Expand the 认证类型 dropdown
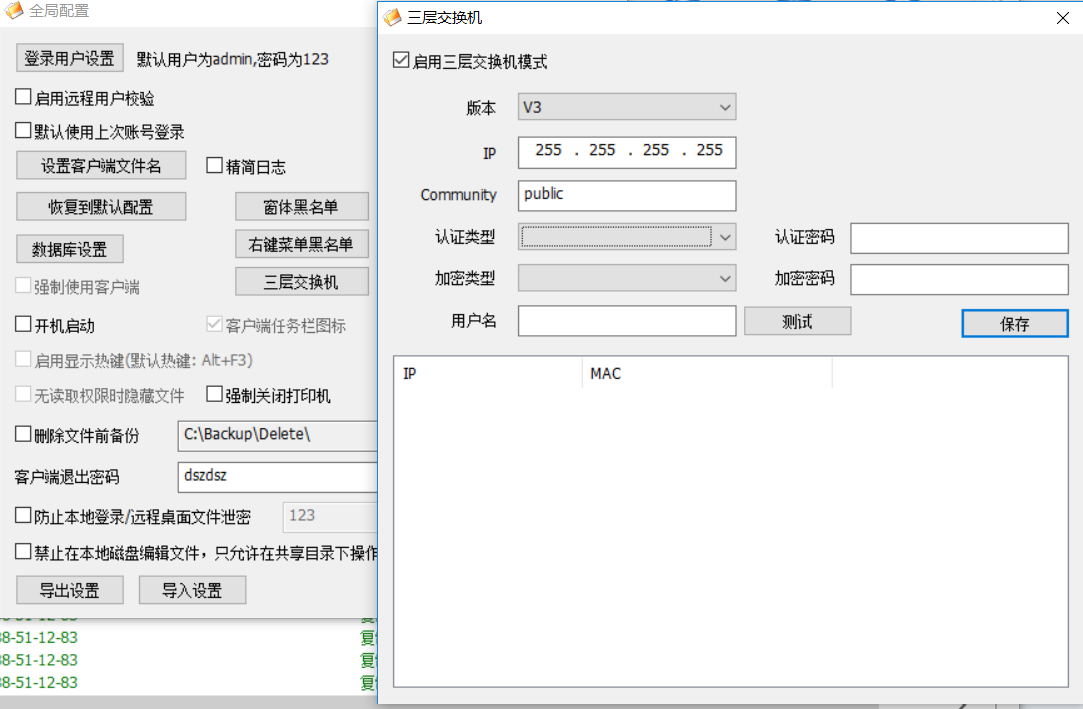This screenshot has height=709, width=1083. 627,237
